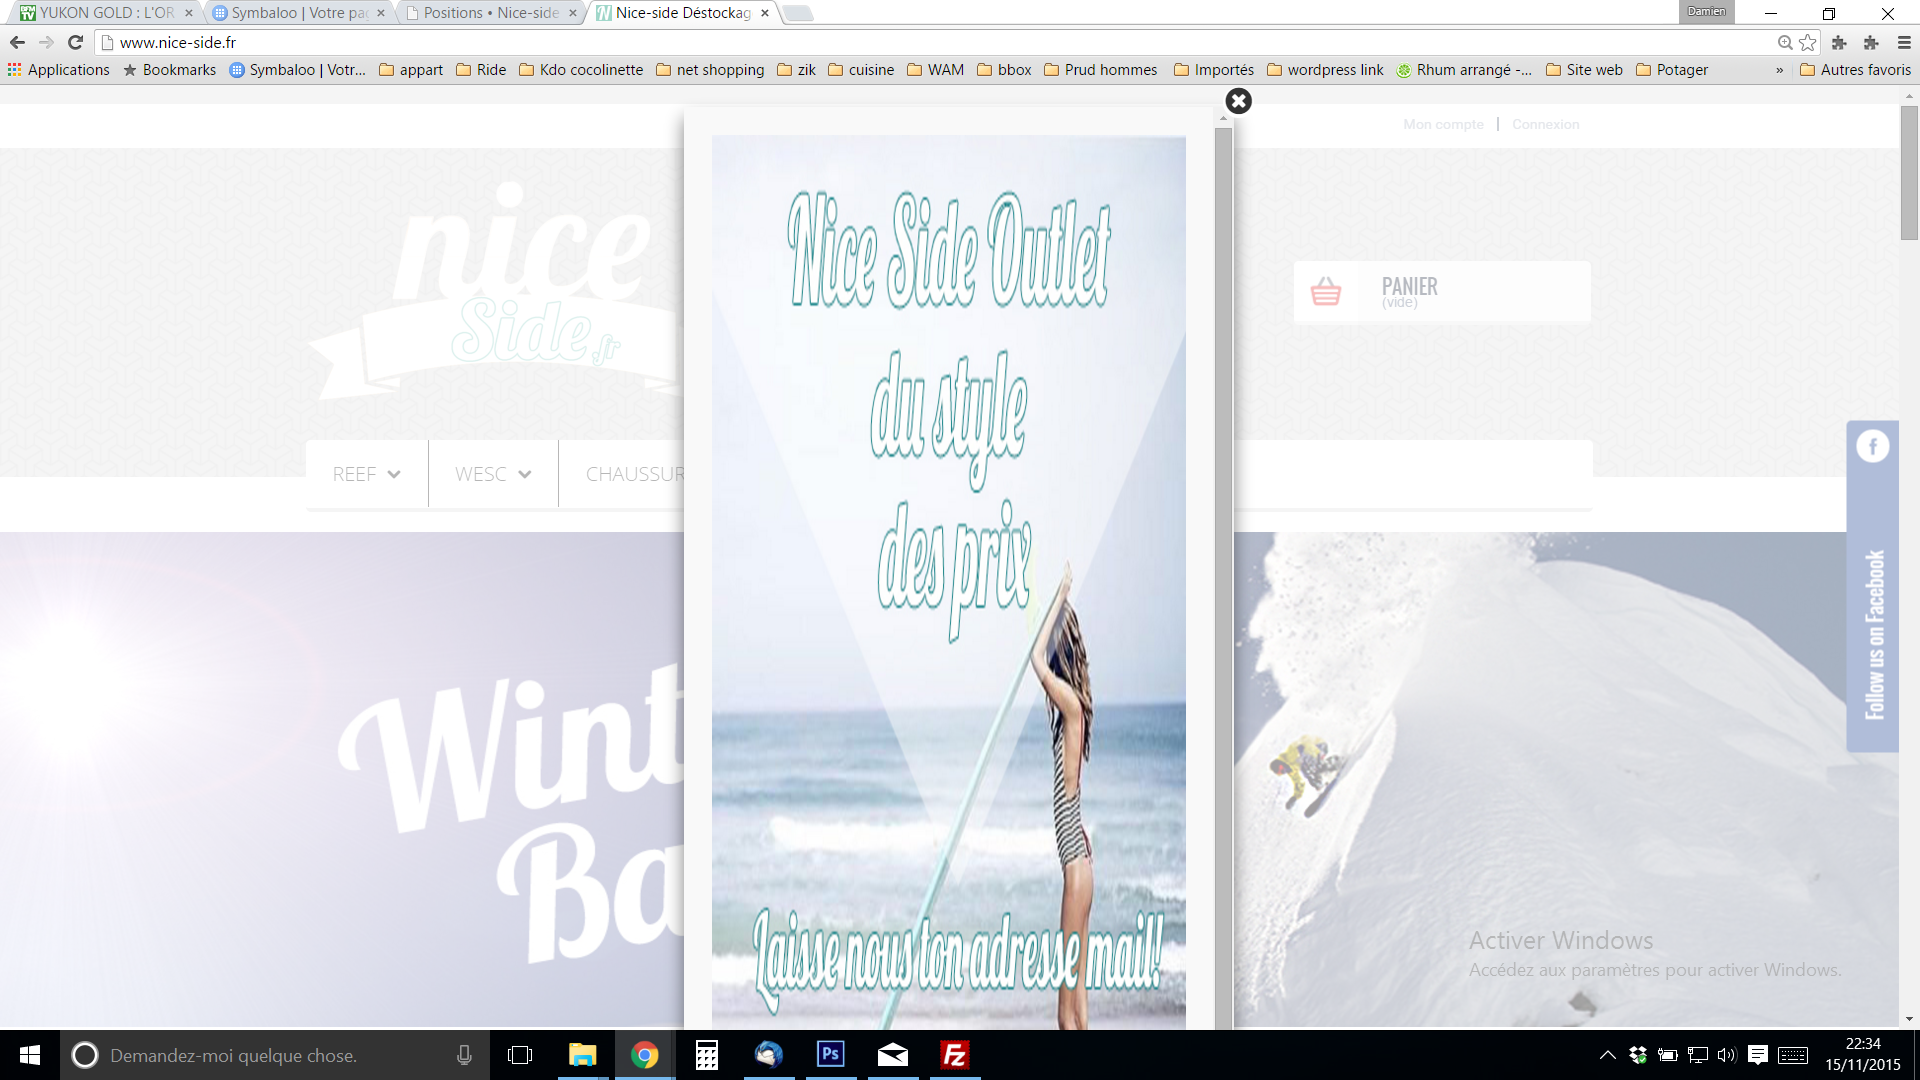
Task: Open the appart bookmark folder
Action: (x=411, y=70)
